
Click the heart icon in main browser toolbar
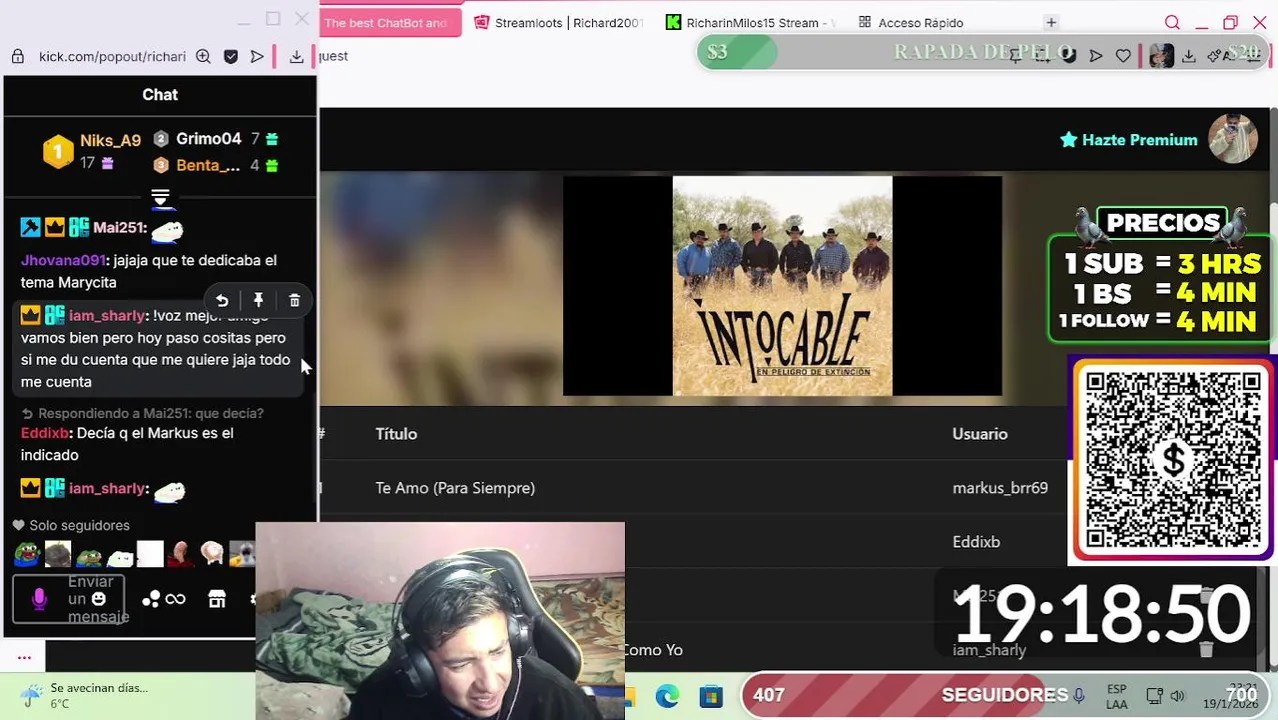coord(1123,56)
